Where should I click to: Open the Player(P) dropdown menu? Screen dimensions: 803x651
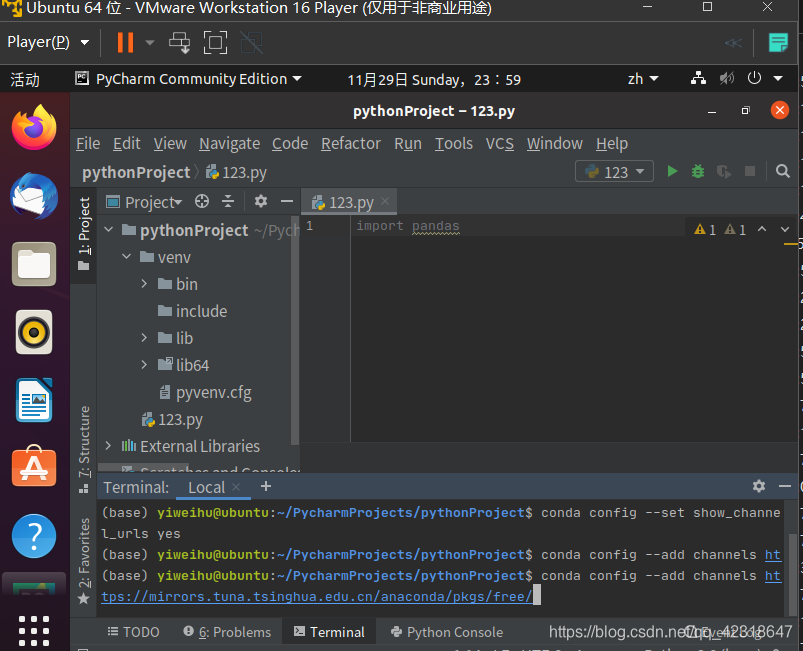48,42
